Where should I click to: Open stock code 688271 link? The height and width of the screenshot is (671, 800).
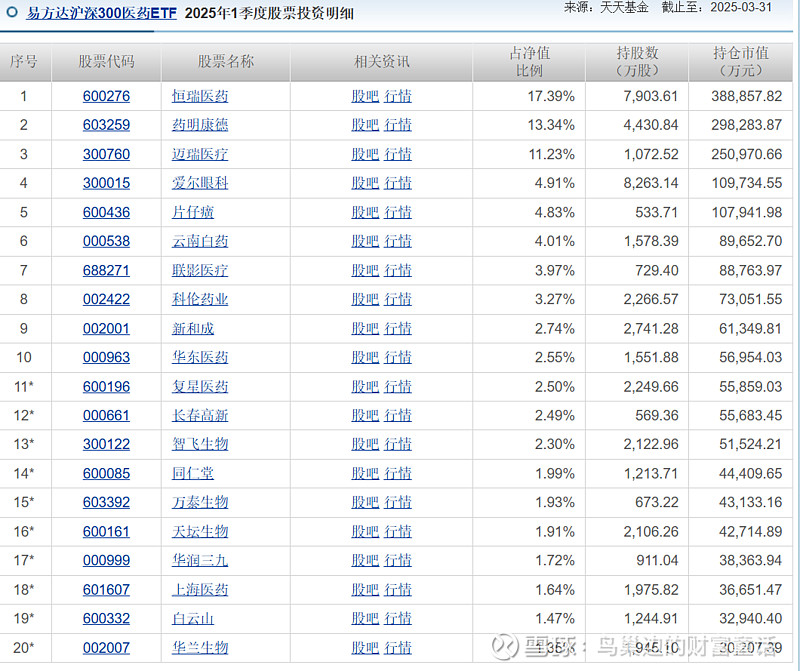tap(106, 270)
